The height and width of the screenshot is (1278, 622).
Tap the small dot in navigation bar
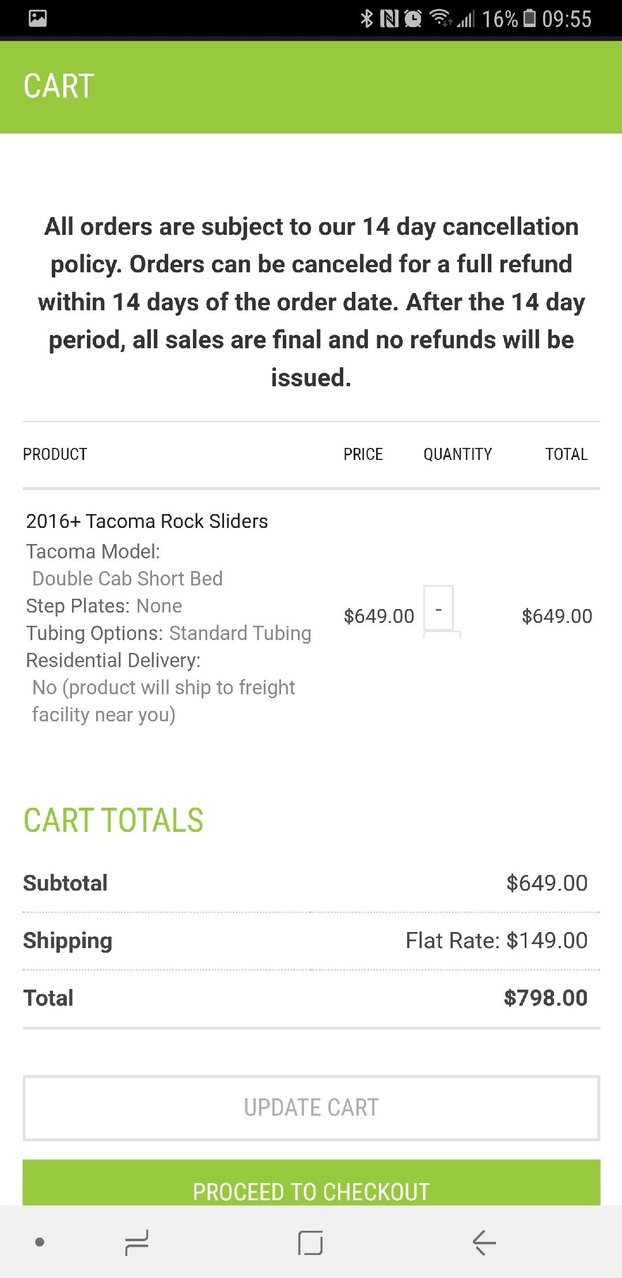click(39, 1242)
